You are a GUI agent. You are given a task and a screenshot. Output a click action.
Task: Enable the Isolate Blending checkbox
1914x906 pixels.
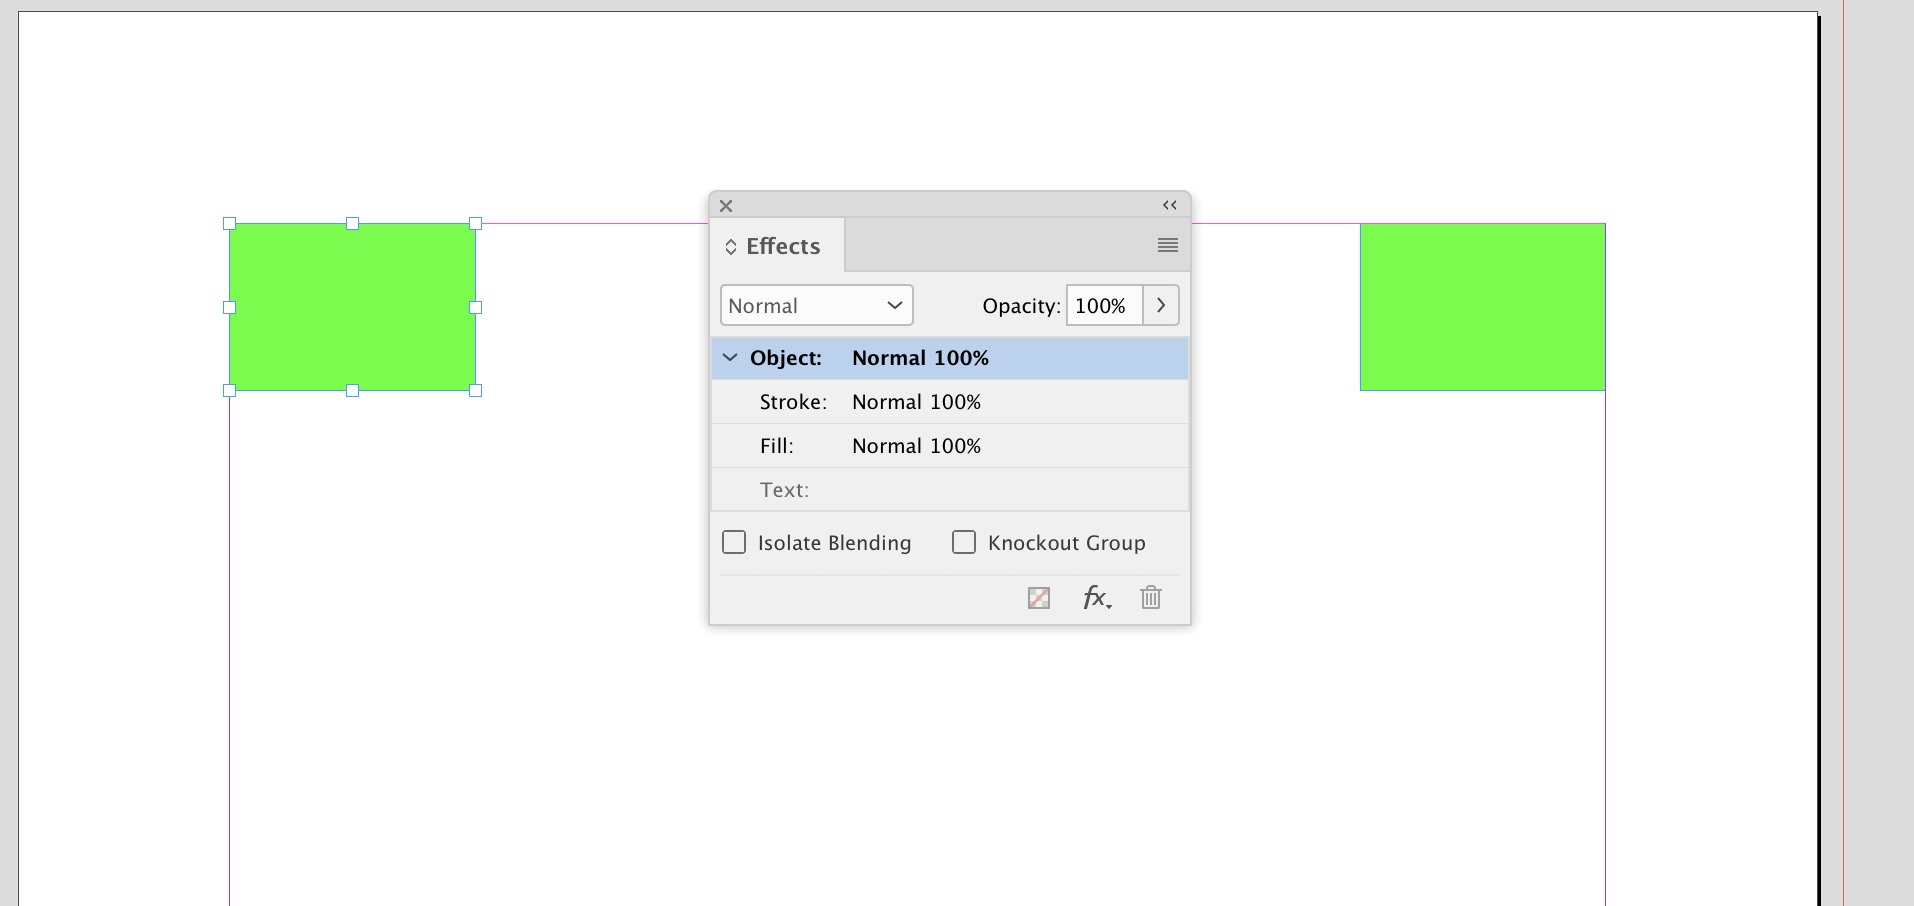click(734, 542)
